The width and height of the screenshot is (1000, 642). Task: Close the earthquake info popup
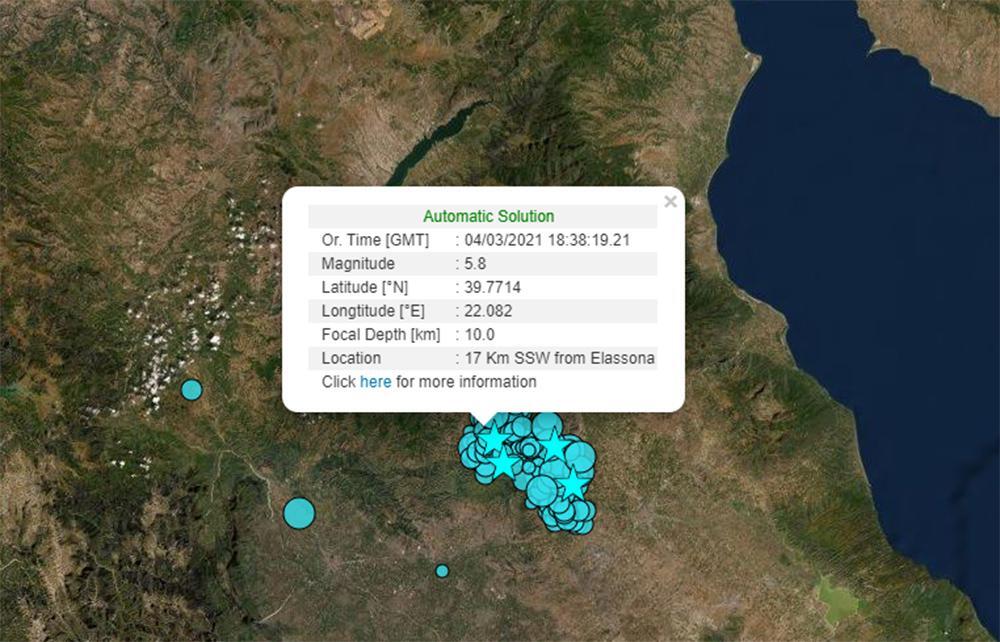click(670, 202)
